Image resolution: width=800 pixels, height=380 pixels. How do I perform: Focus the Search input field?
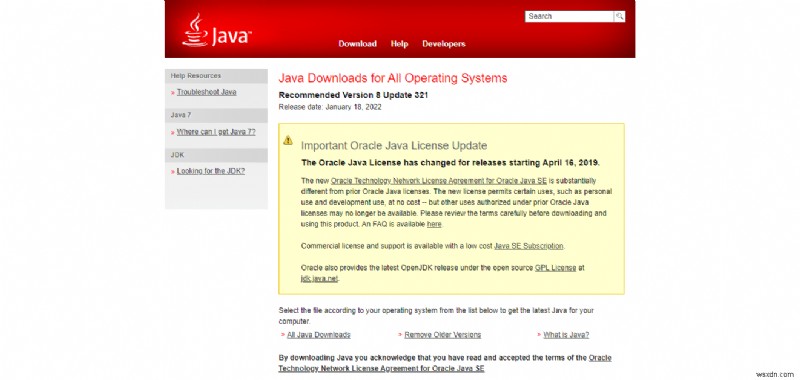coord(569,16)
